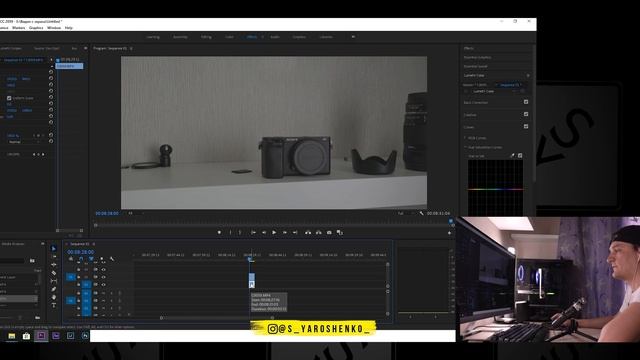Play the sequence in Program monitor
The height and width of the screenshot is (360, 640).
[x=274, y=232]
